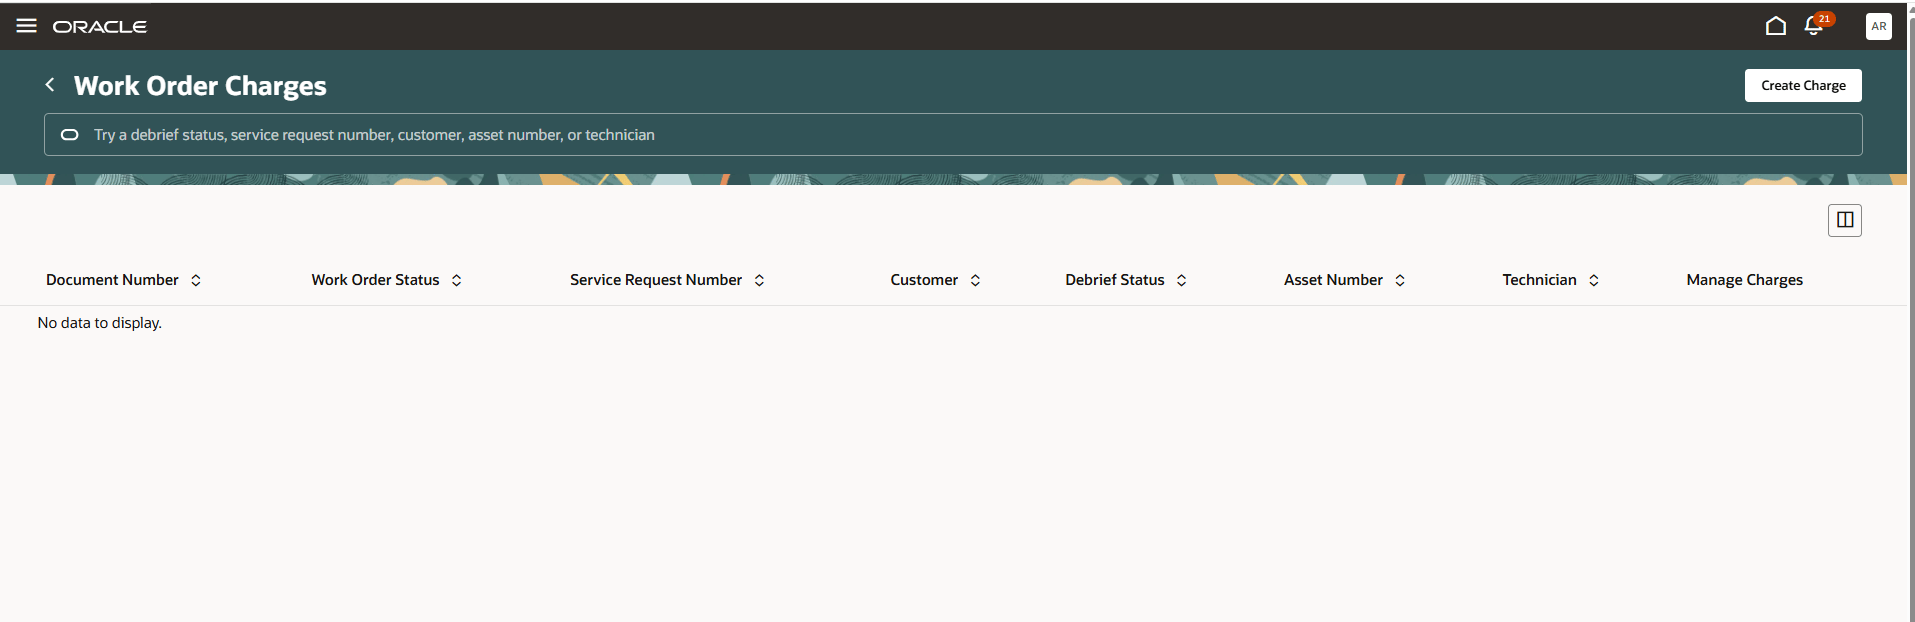Go to the Home icon

click(1775, 26)
